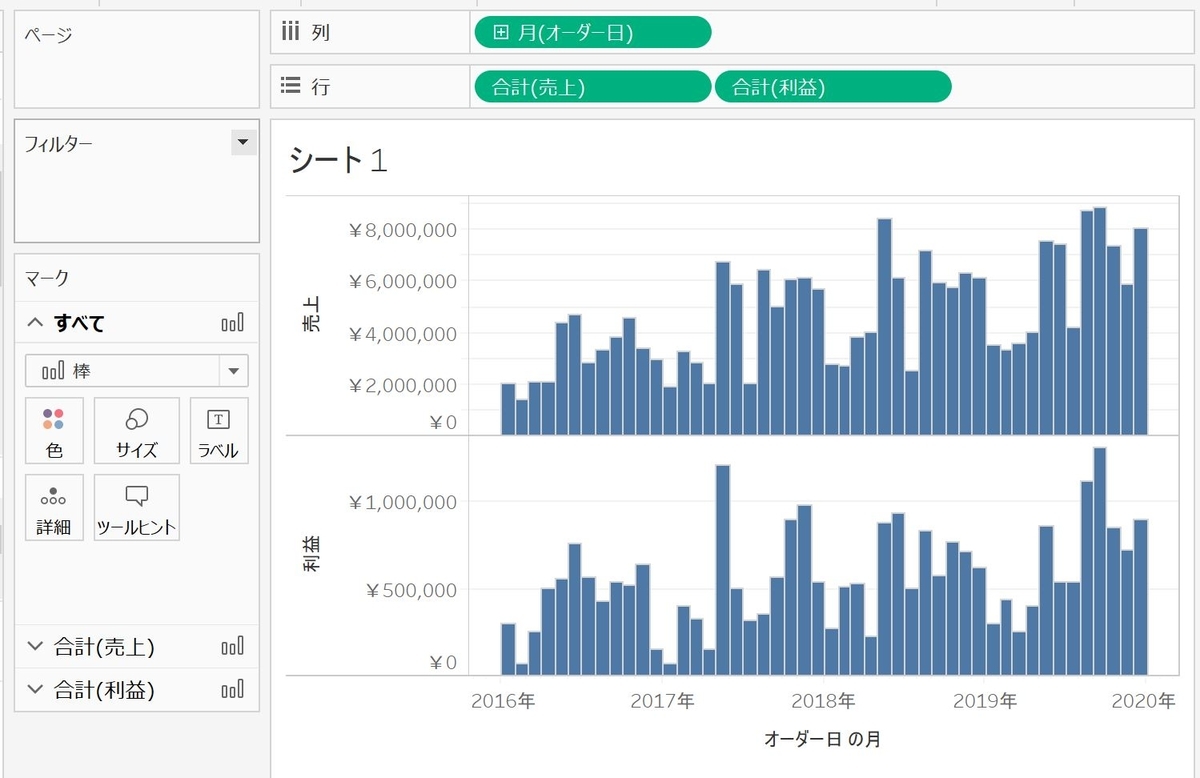Viewport: 1200px width, 778px height.
Task: Click the シート 1 sheet title
Action: (x=337, y=160)
